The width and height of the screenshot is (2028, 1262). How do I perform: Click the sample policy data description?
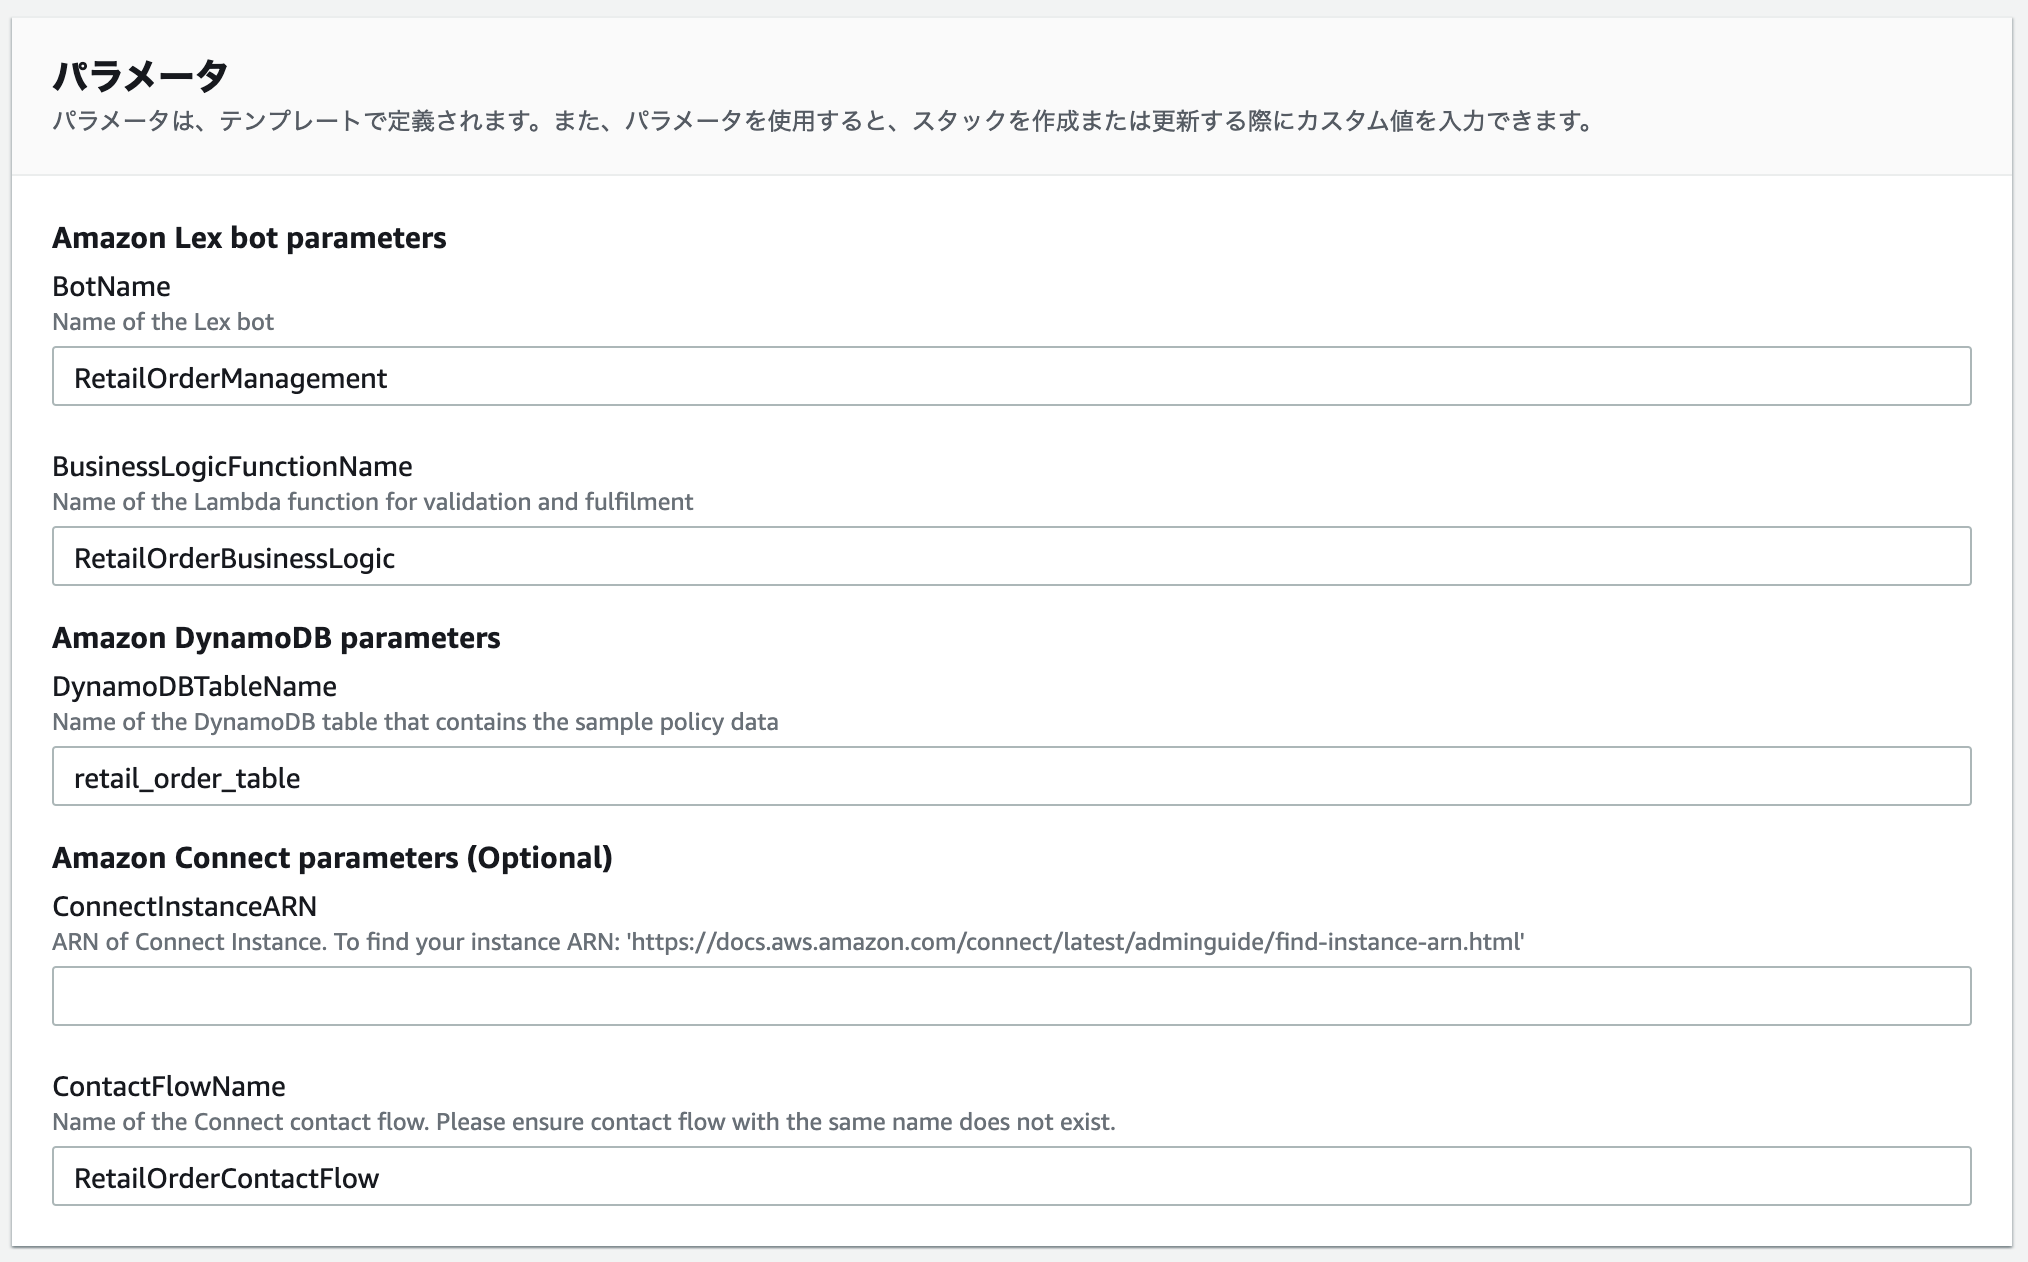pyautogui.click(x=415, y=722)
